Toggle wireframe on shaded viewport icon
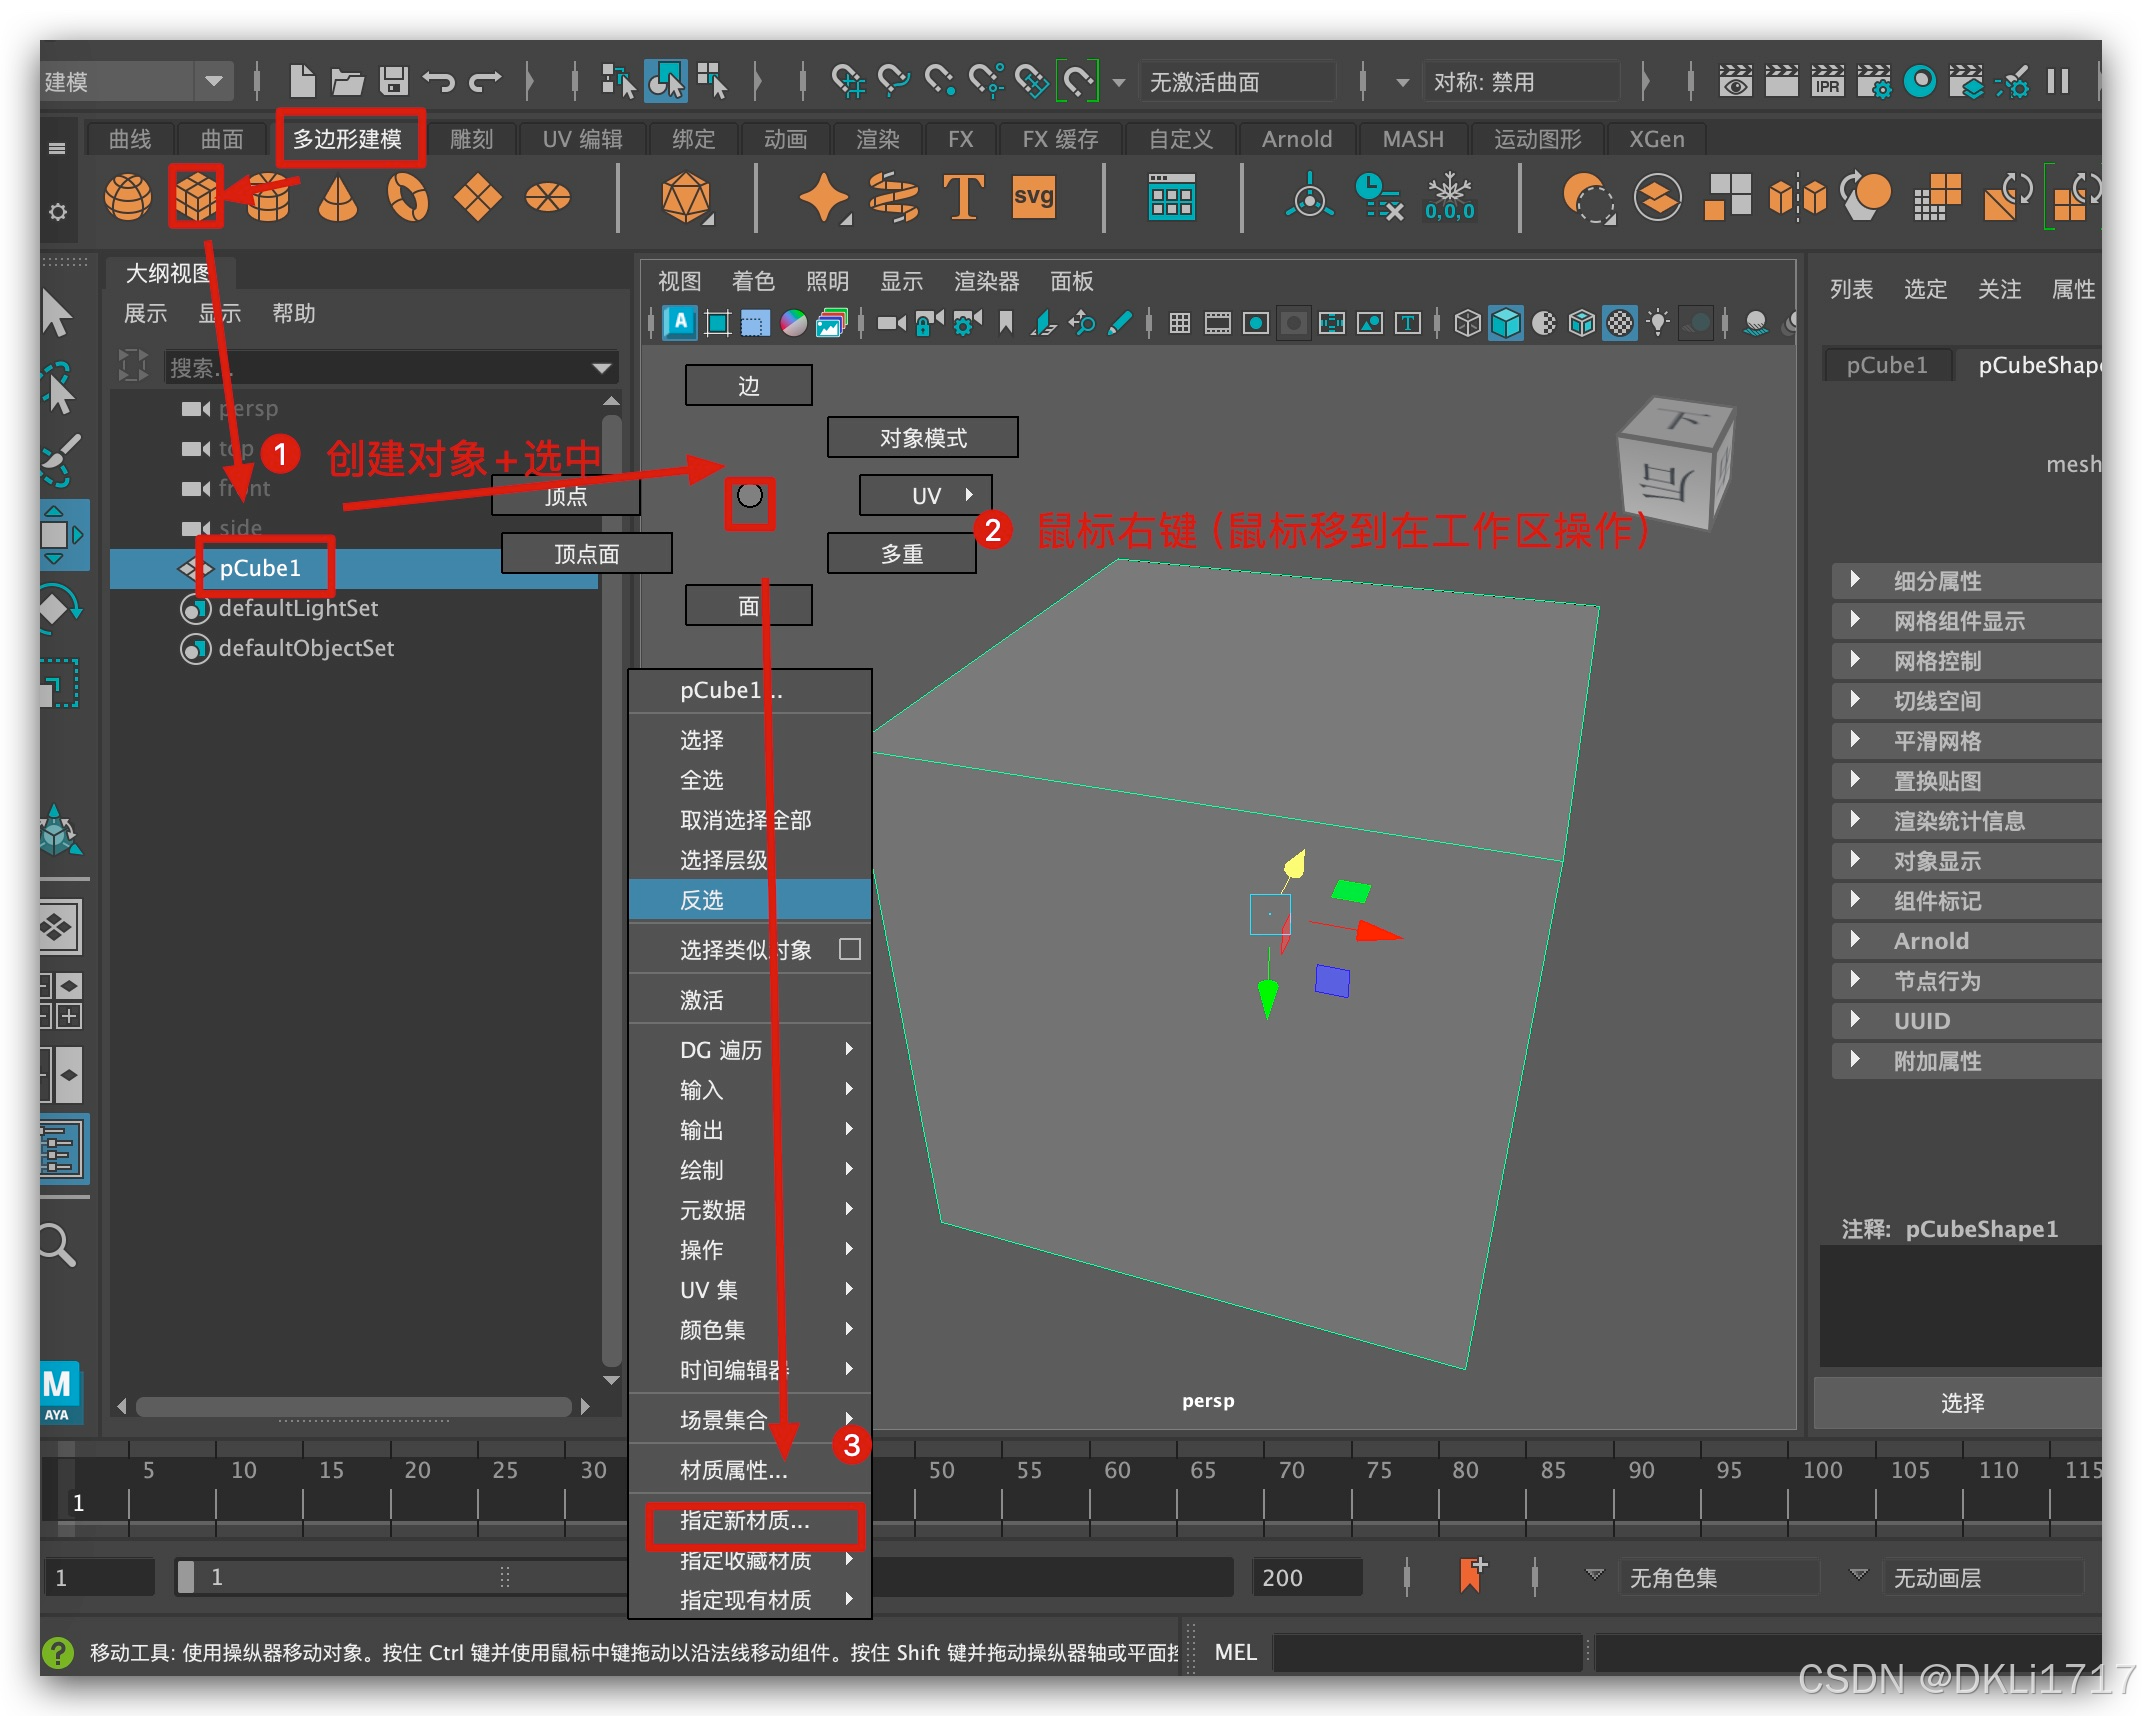Screen dimensions: 2142x1716 point(1582,323)
